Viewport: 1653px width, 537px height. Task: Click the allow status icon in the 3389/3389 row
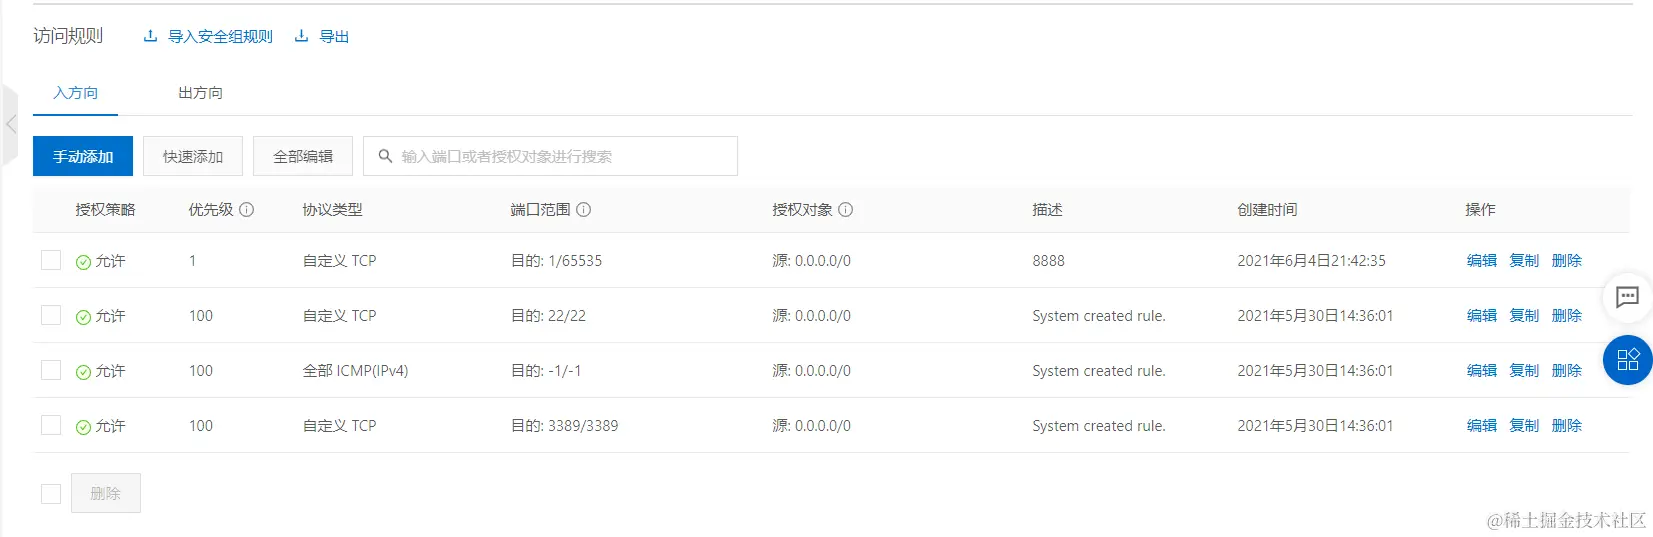point(83,427)
